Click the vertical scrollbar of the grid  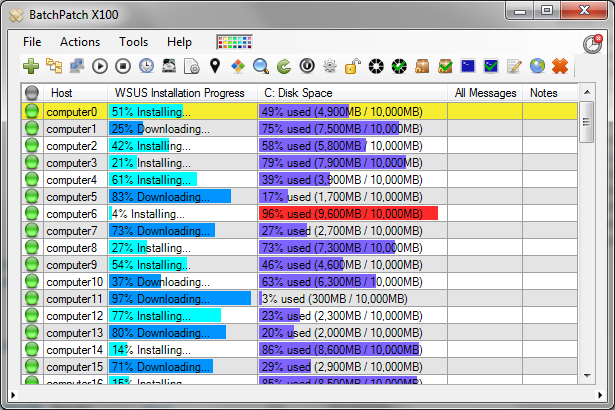coord(587,250)
